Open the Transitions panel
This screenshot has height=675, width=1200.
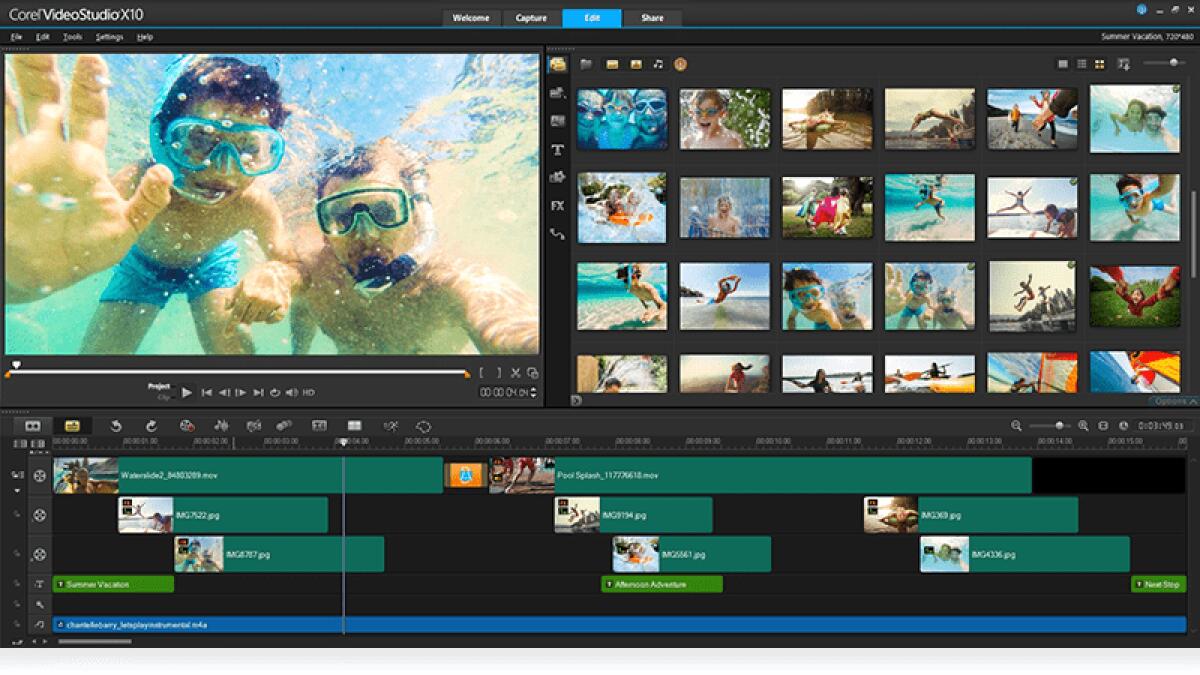point(558,121)
